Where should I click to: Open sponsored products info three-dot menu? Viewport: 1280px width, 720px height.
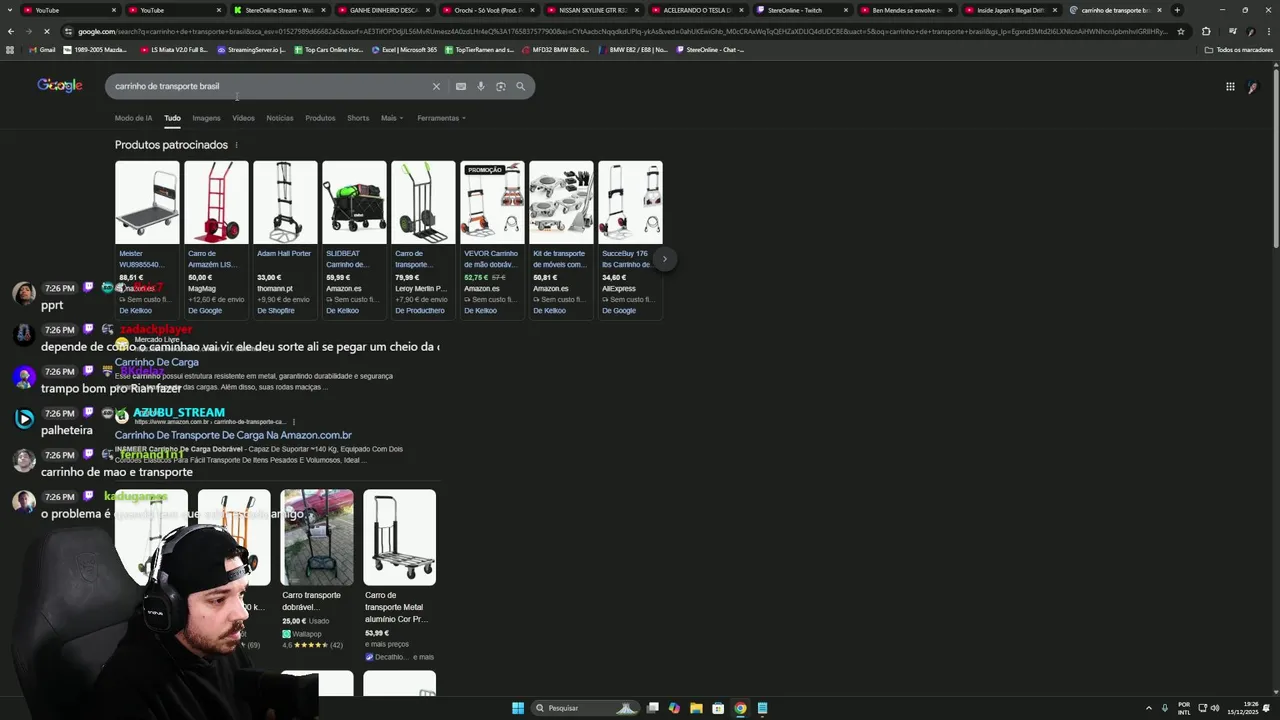point(237,145)
